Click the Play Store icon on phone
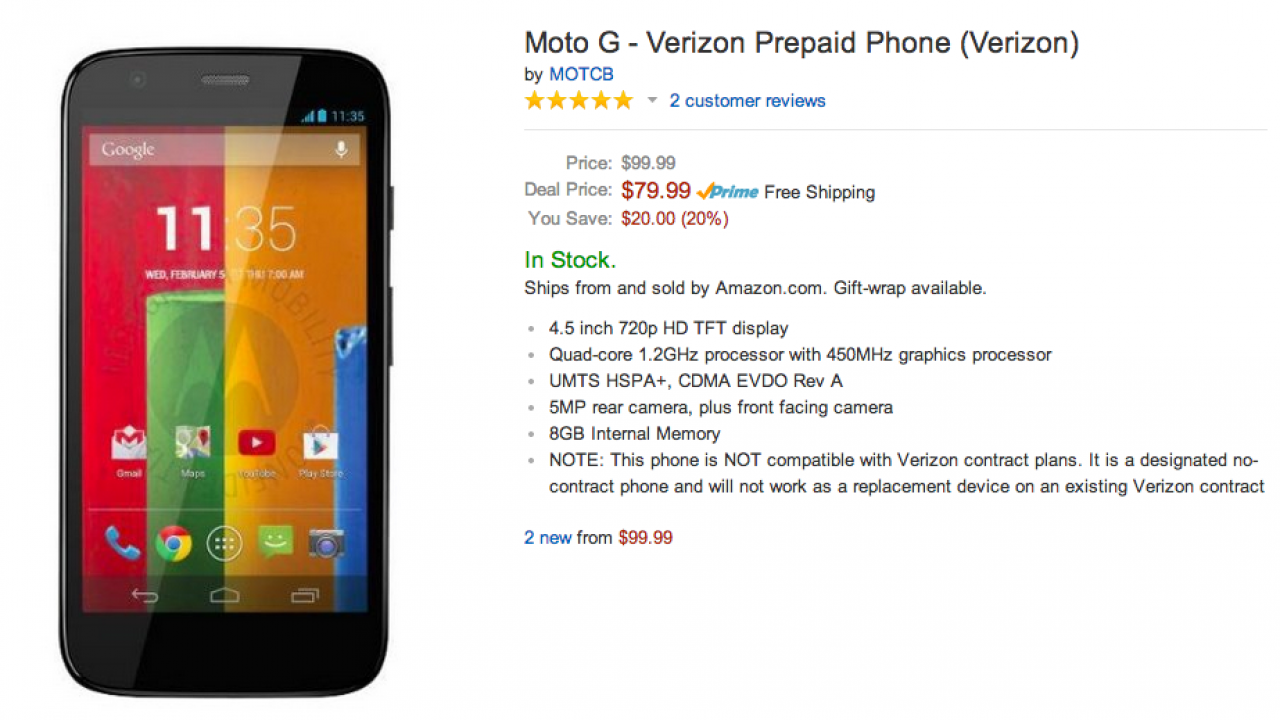The image size is (1280, 720). pyautogui.click(x=321, y=443)
